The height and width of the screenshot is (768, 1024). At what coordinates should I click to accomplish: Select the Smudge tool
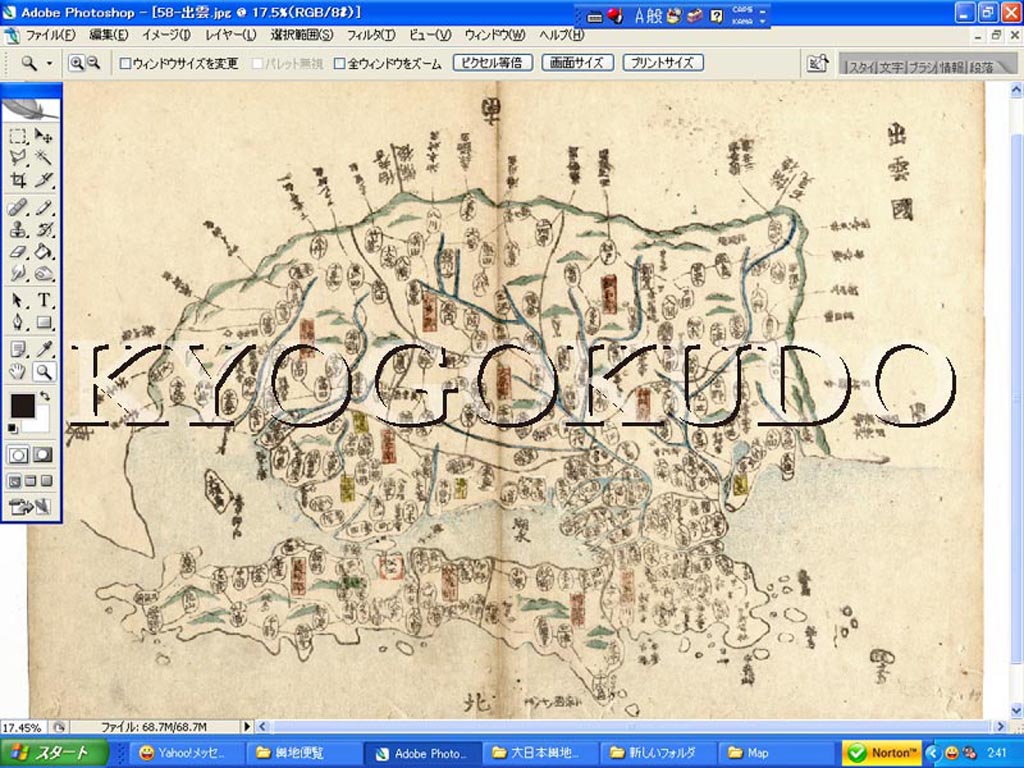pyautogui.click(x=18, y=273)
